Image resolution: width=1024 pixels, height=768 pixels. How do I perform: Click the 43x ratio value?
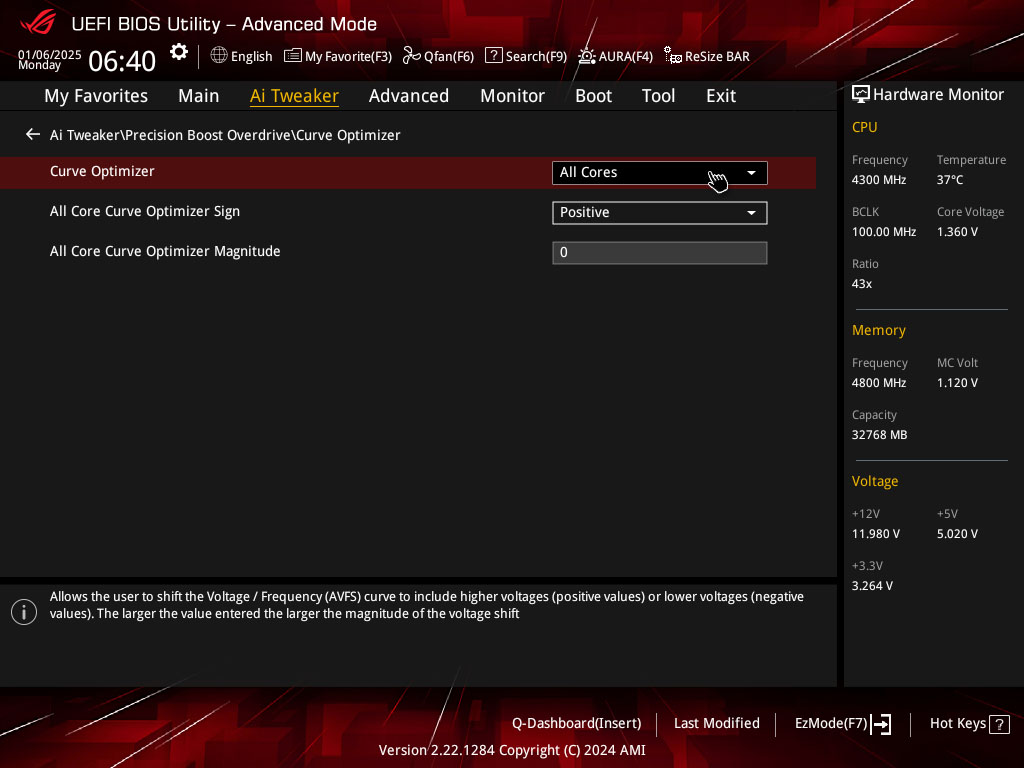point(862,284)
